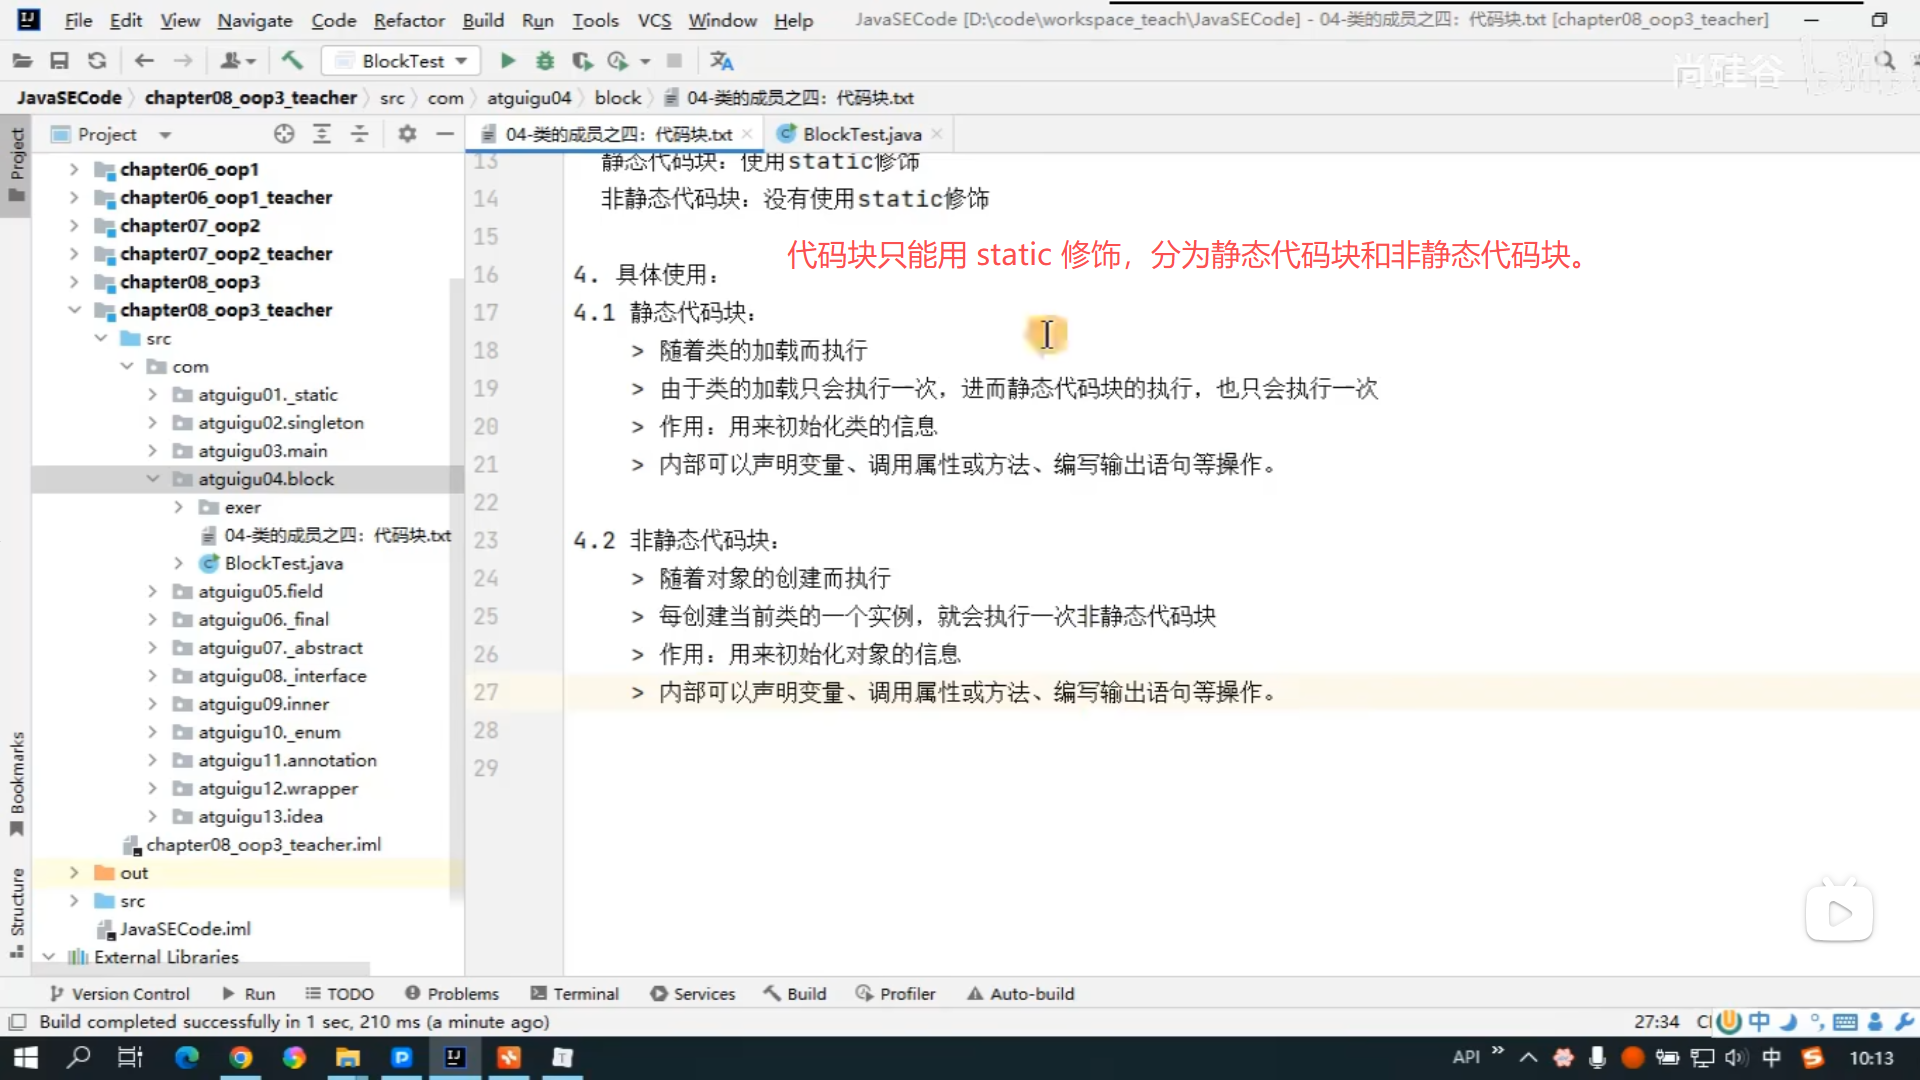Switch to the BlockTest.java tab
1920x1080 pixels.
click(x=861, y=134)
